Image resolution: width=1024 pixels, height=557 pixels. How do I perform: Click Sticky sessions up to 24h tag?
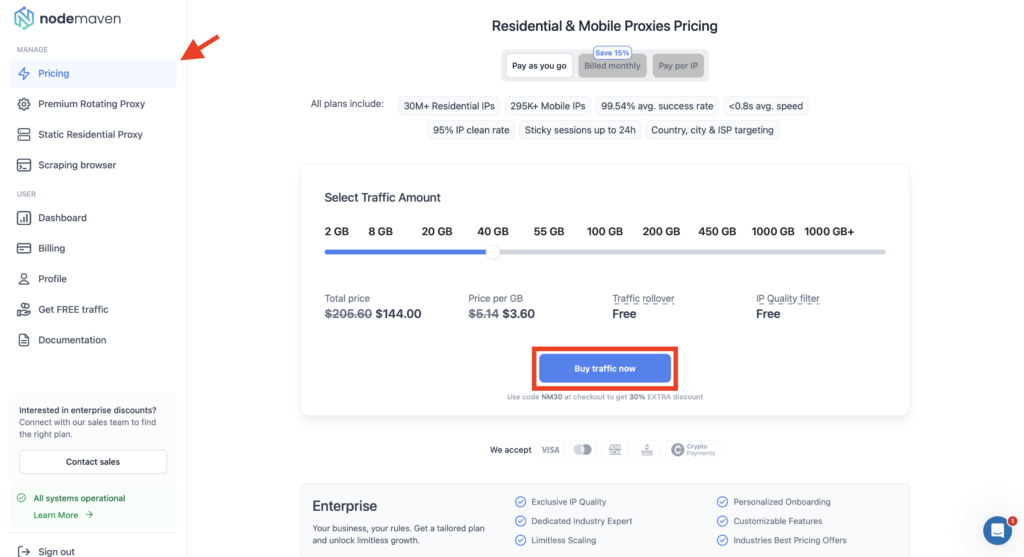[x=580, y=130]
